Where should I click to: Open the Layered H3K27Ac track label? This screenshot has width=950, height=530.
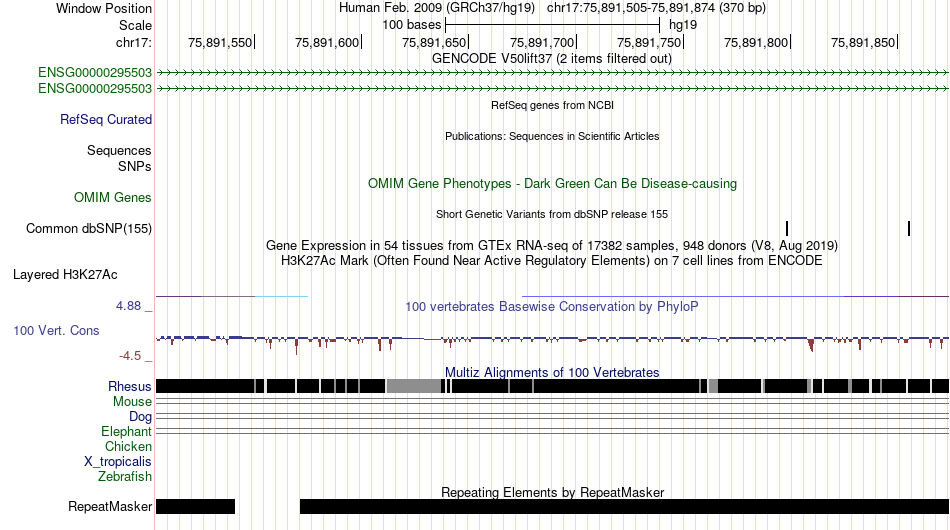click(65, 274)
